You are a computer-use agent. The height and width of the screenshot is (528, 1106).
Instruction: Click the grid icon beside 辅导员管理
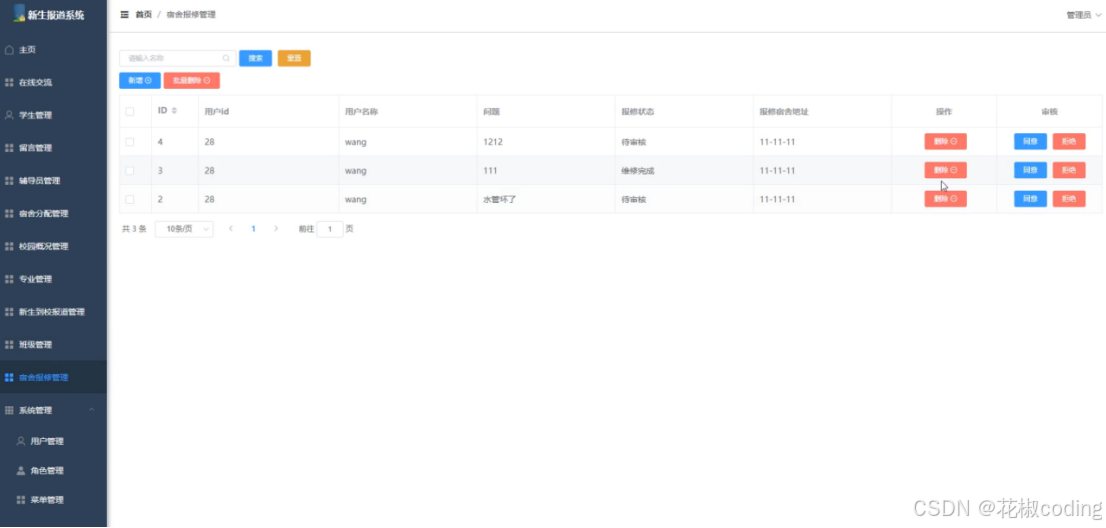pyautogui.click(x=9, y=180)
